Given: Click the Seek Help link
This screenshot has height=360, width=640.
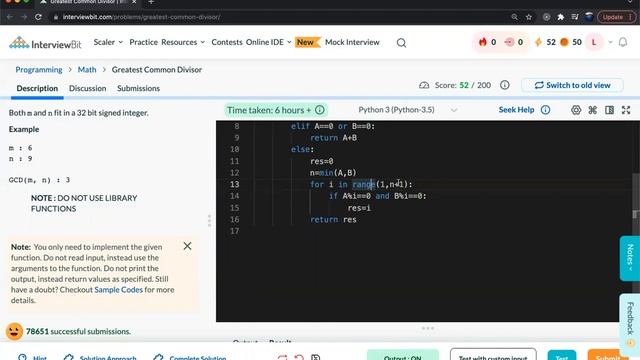Looking at the screenshot, I should point(516,110).
